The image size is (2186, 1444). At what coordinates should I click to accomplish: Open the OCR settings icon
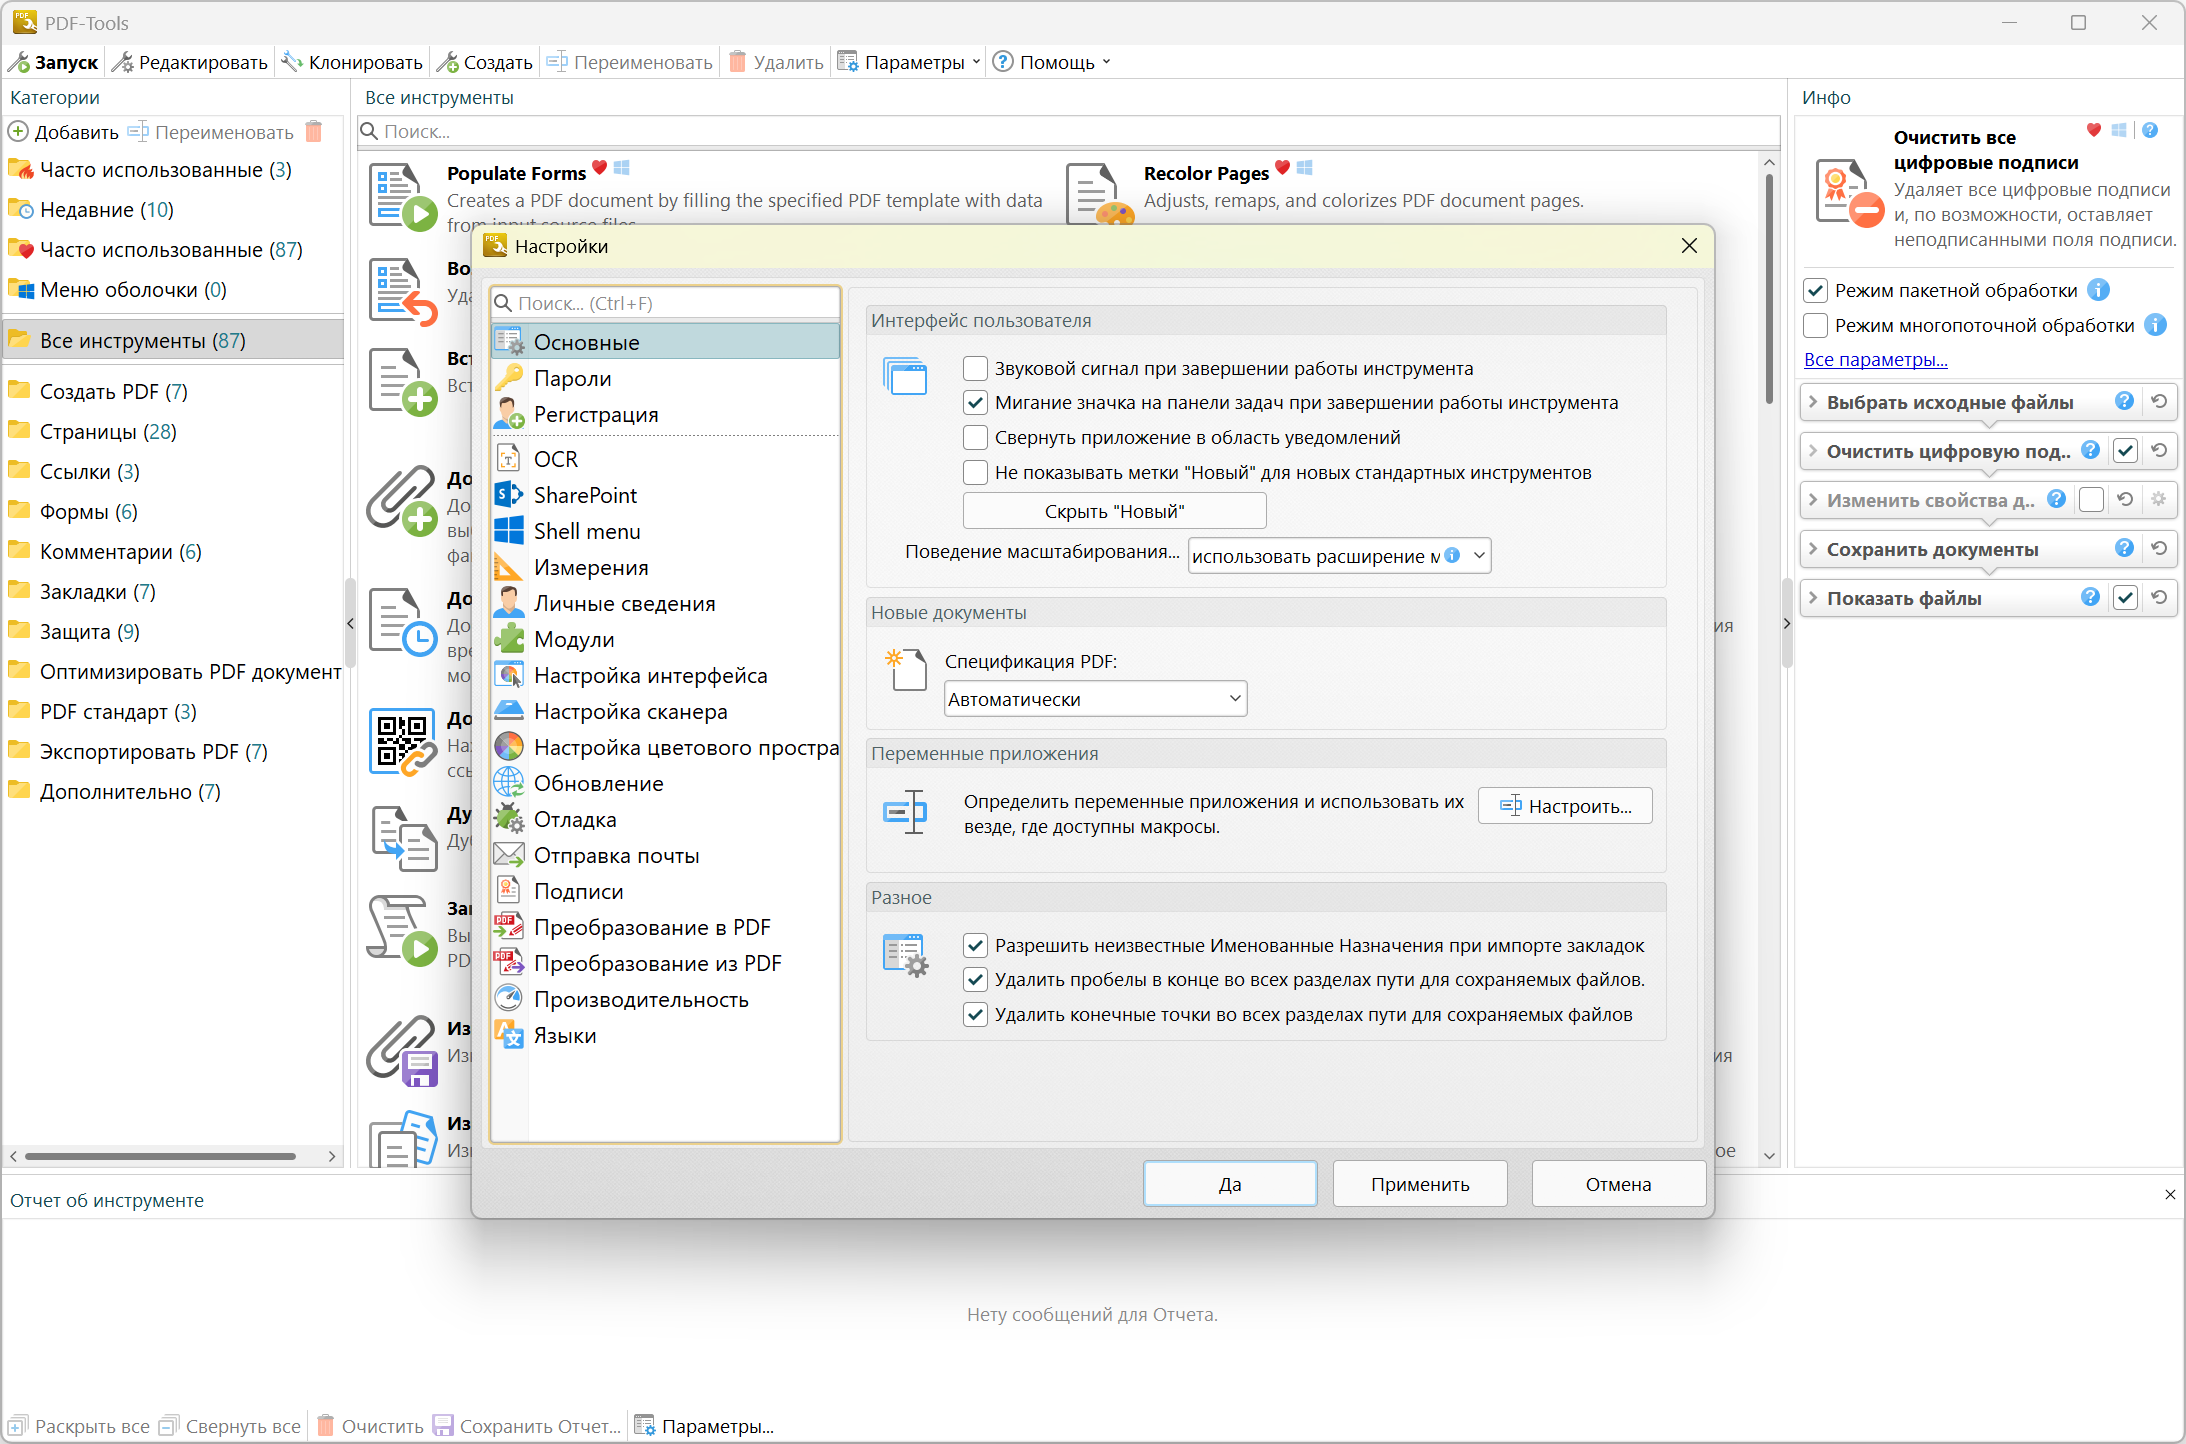509,459
